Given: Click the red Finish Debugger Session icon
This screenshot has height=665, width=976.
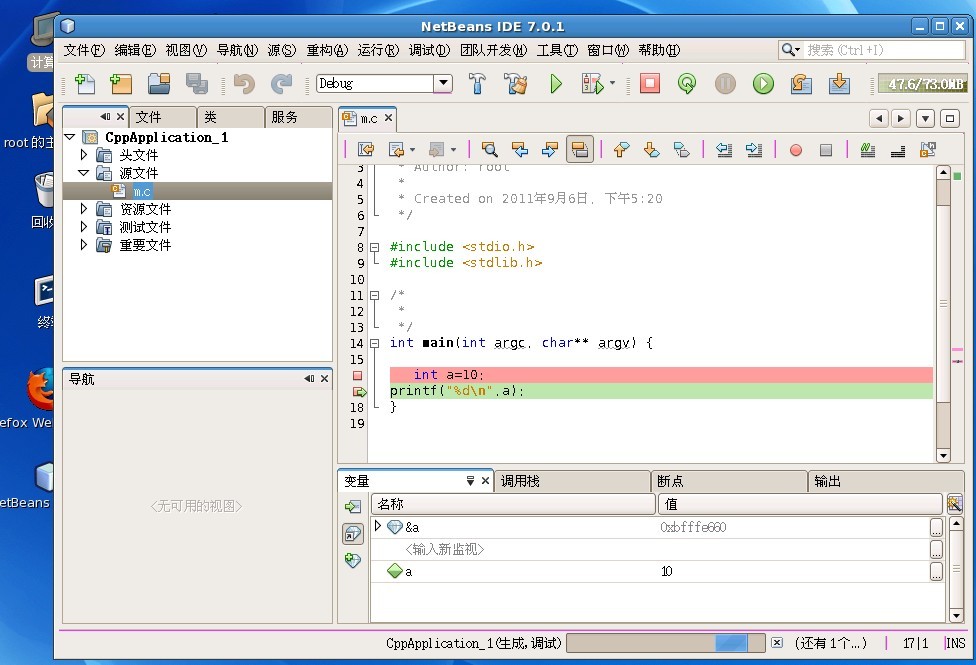Looking at the screenshot, I should click(x=648, y=85).
